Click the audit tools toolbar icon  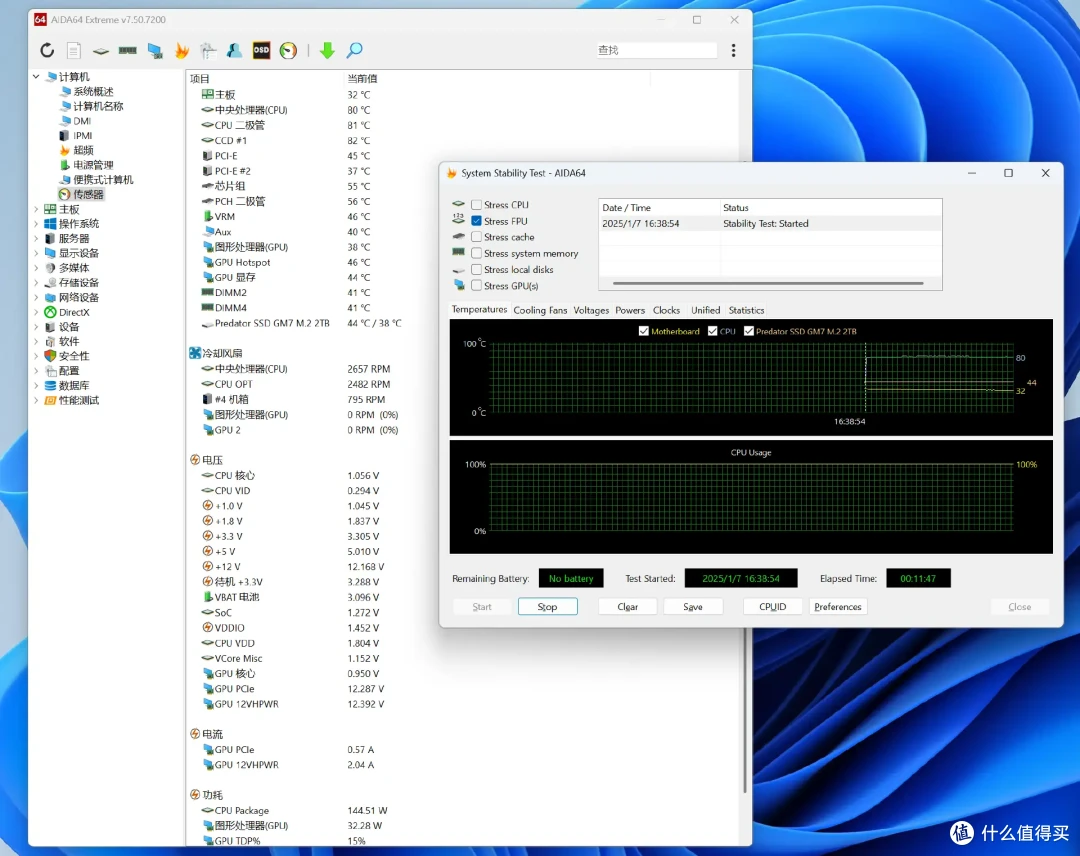208,50
